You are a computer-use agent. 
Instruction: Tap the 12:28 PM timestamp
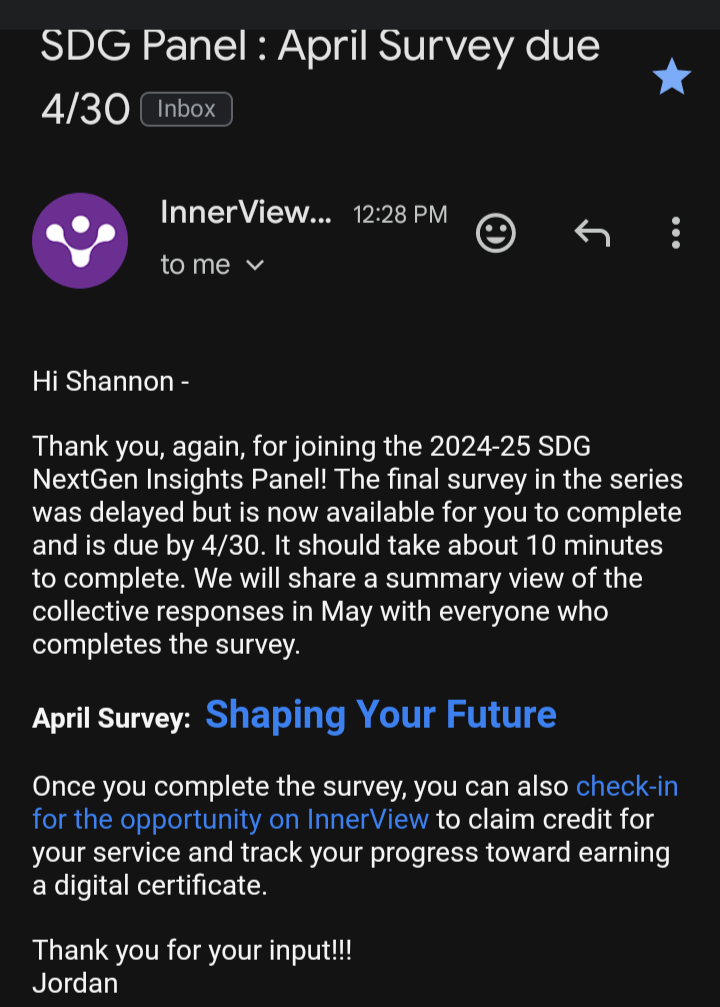[x=400, y=214]
